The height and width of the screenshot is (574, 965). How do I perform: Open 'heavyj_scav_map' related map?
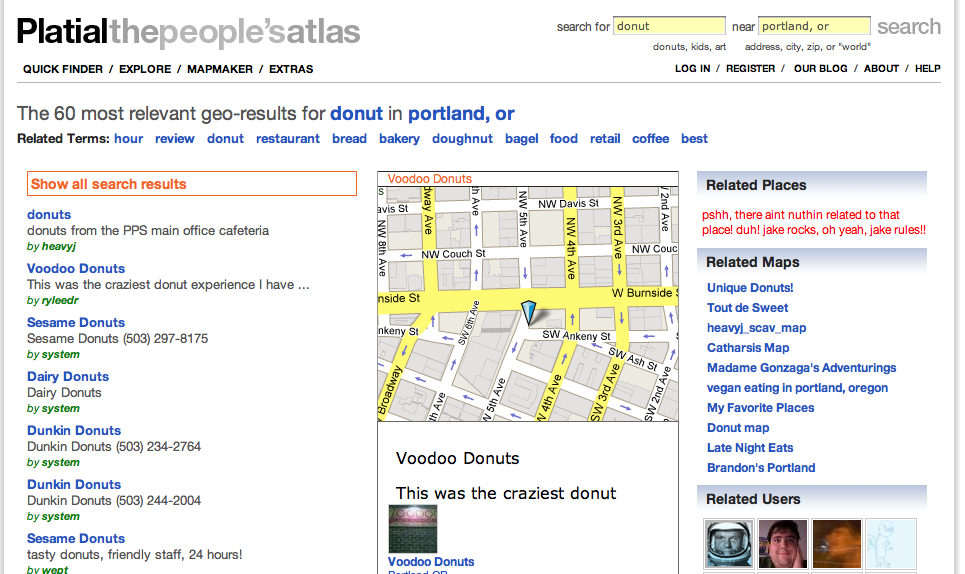756,328
